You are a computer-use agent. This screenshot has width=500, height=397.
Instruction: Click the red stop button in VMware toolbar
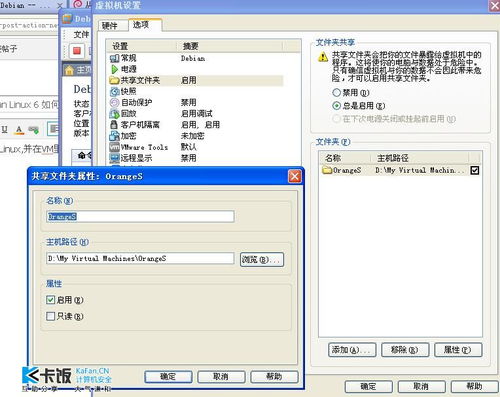tap(77, 51)
